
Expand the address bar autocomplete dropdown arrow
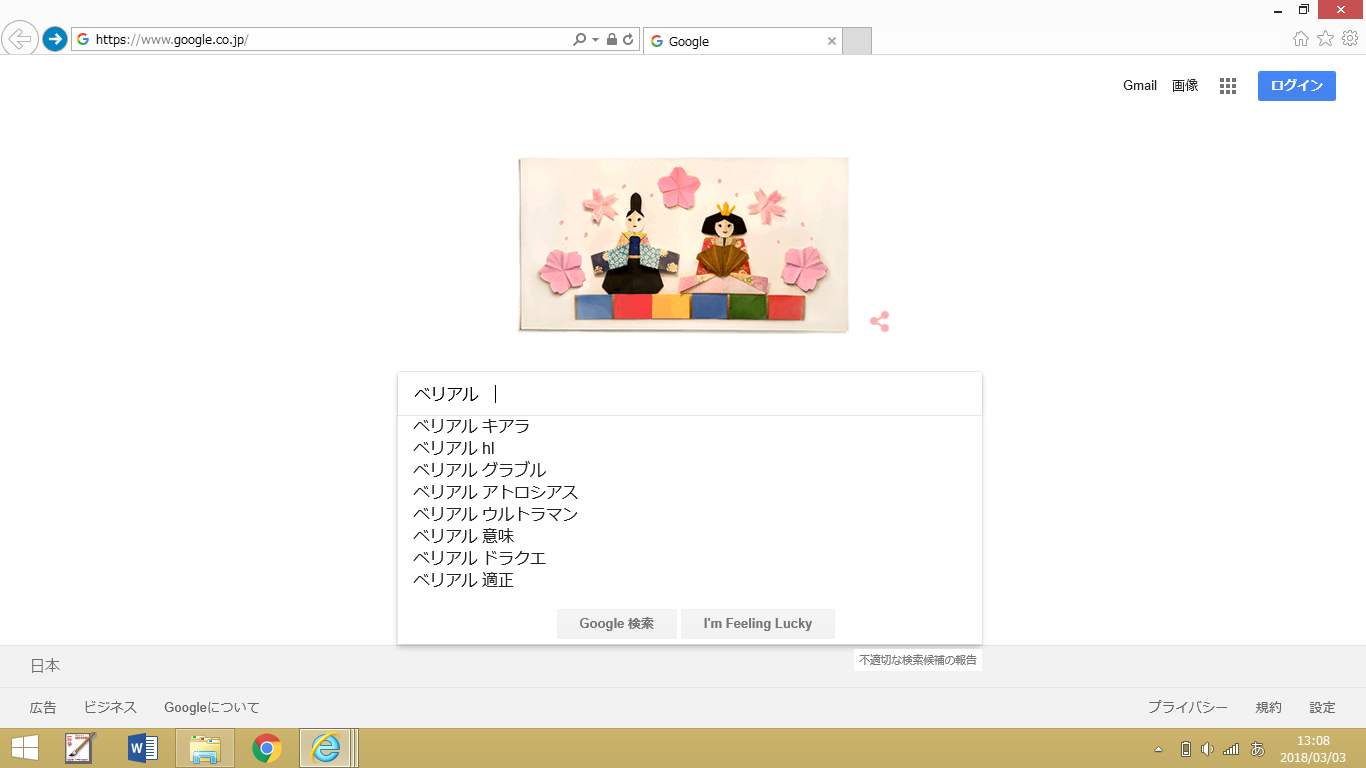pyautogui.click(x=595, y=40)
